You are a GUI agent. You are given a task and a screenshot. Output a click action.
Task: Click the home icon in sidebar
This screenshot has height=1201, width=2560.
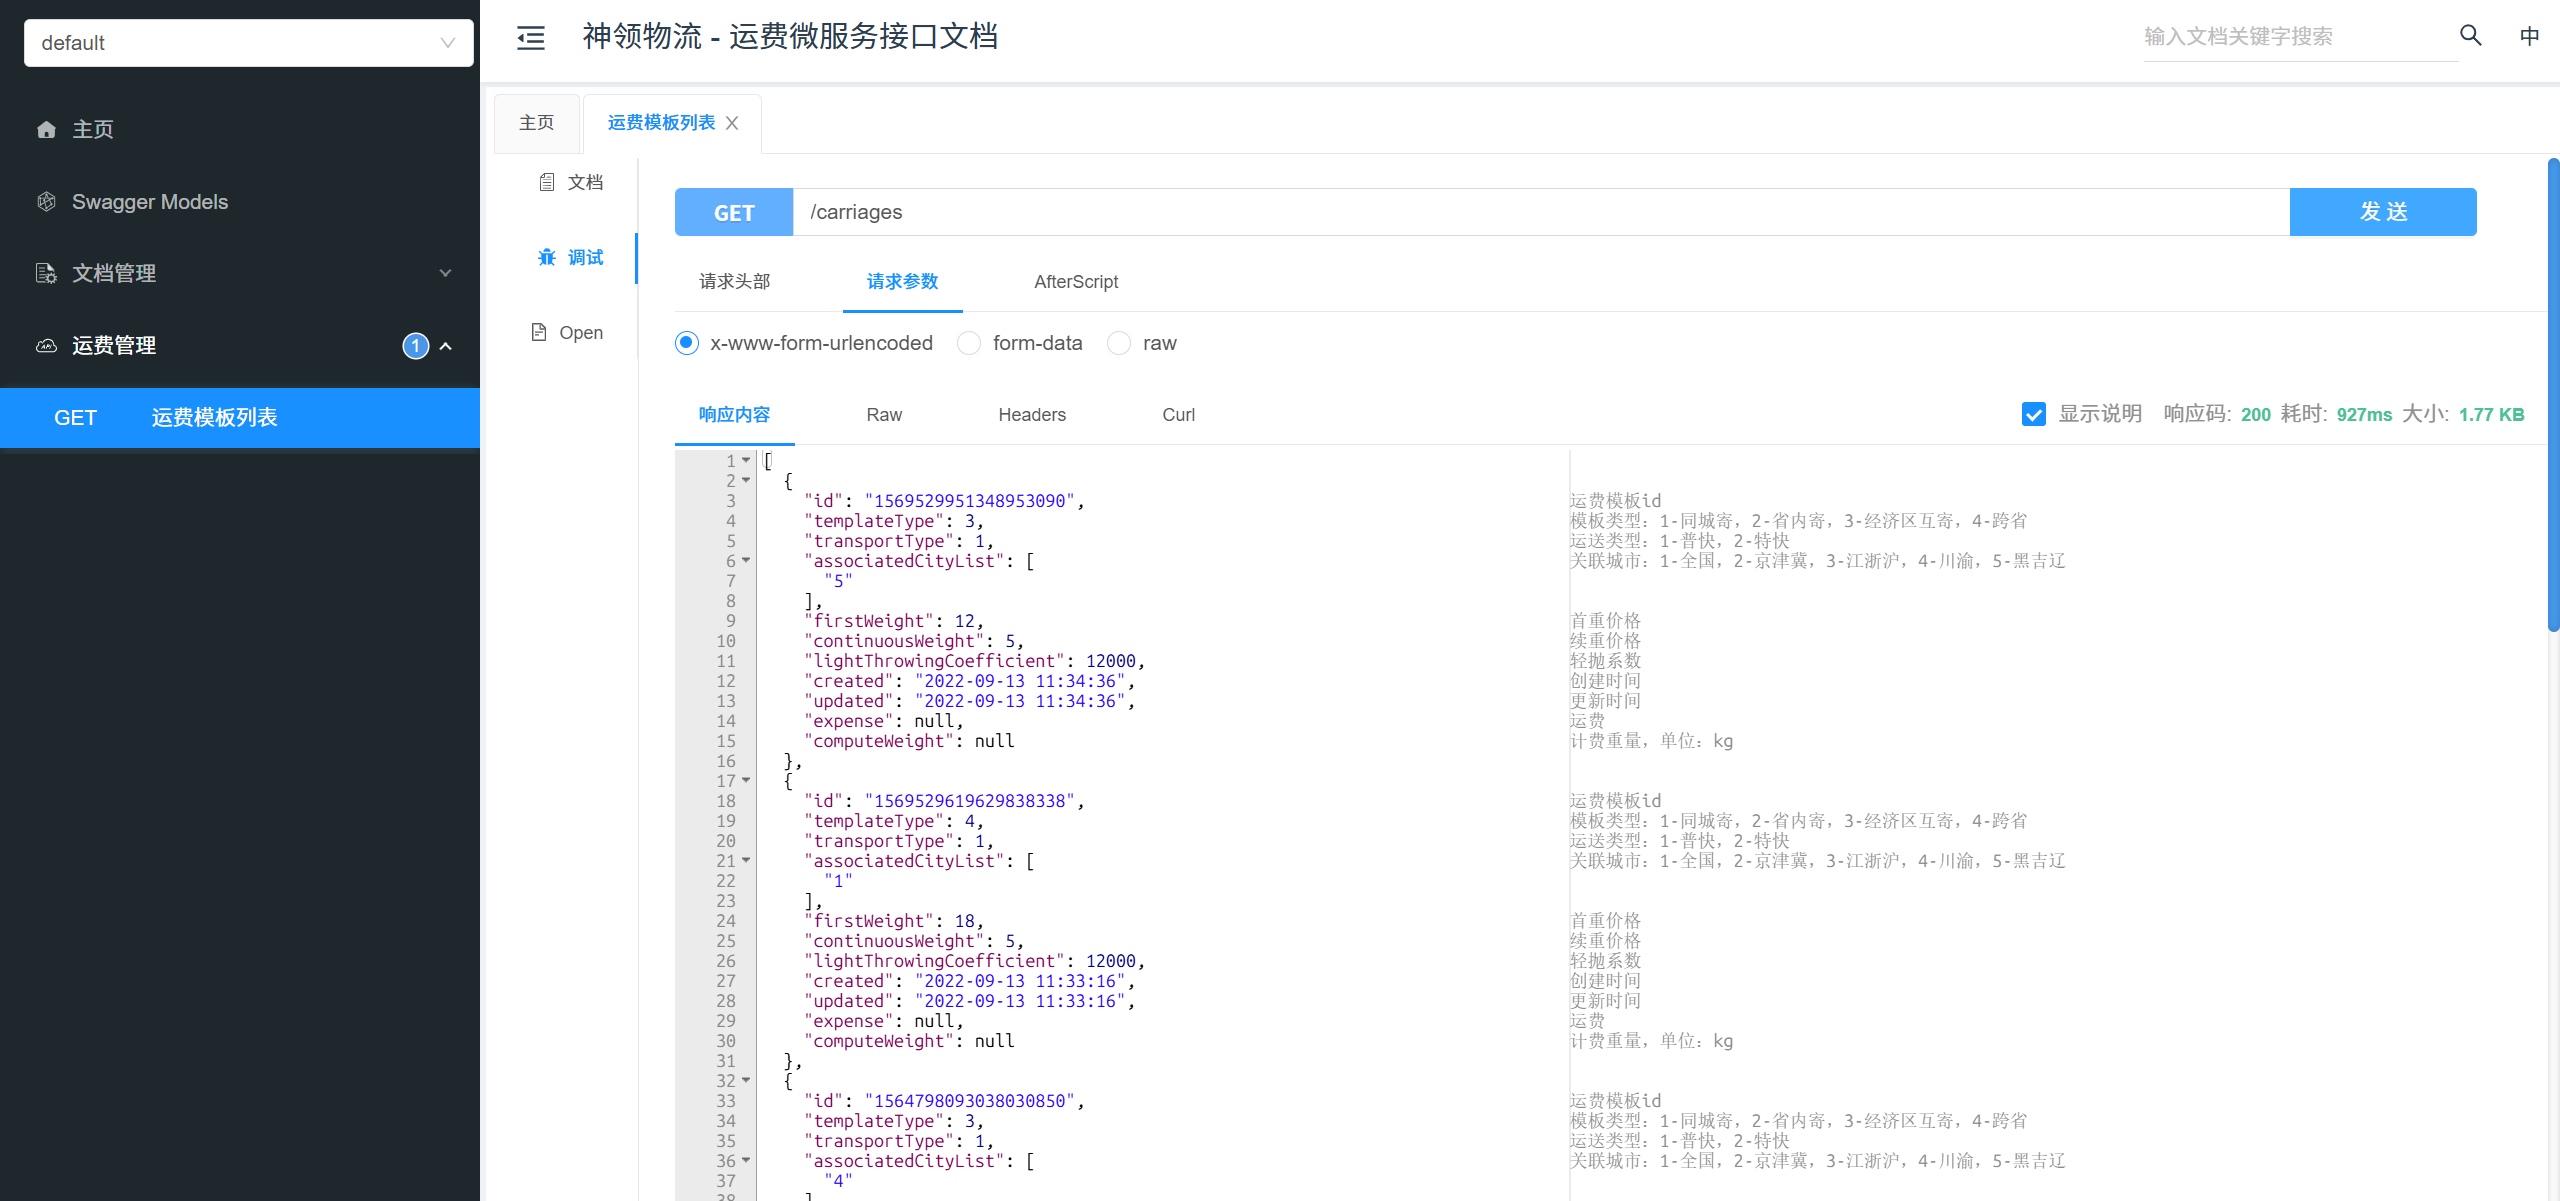pos(46,130)
